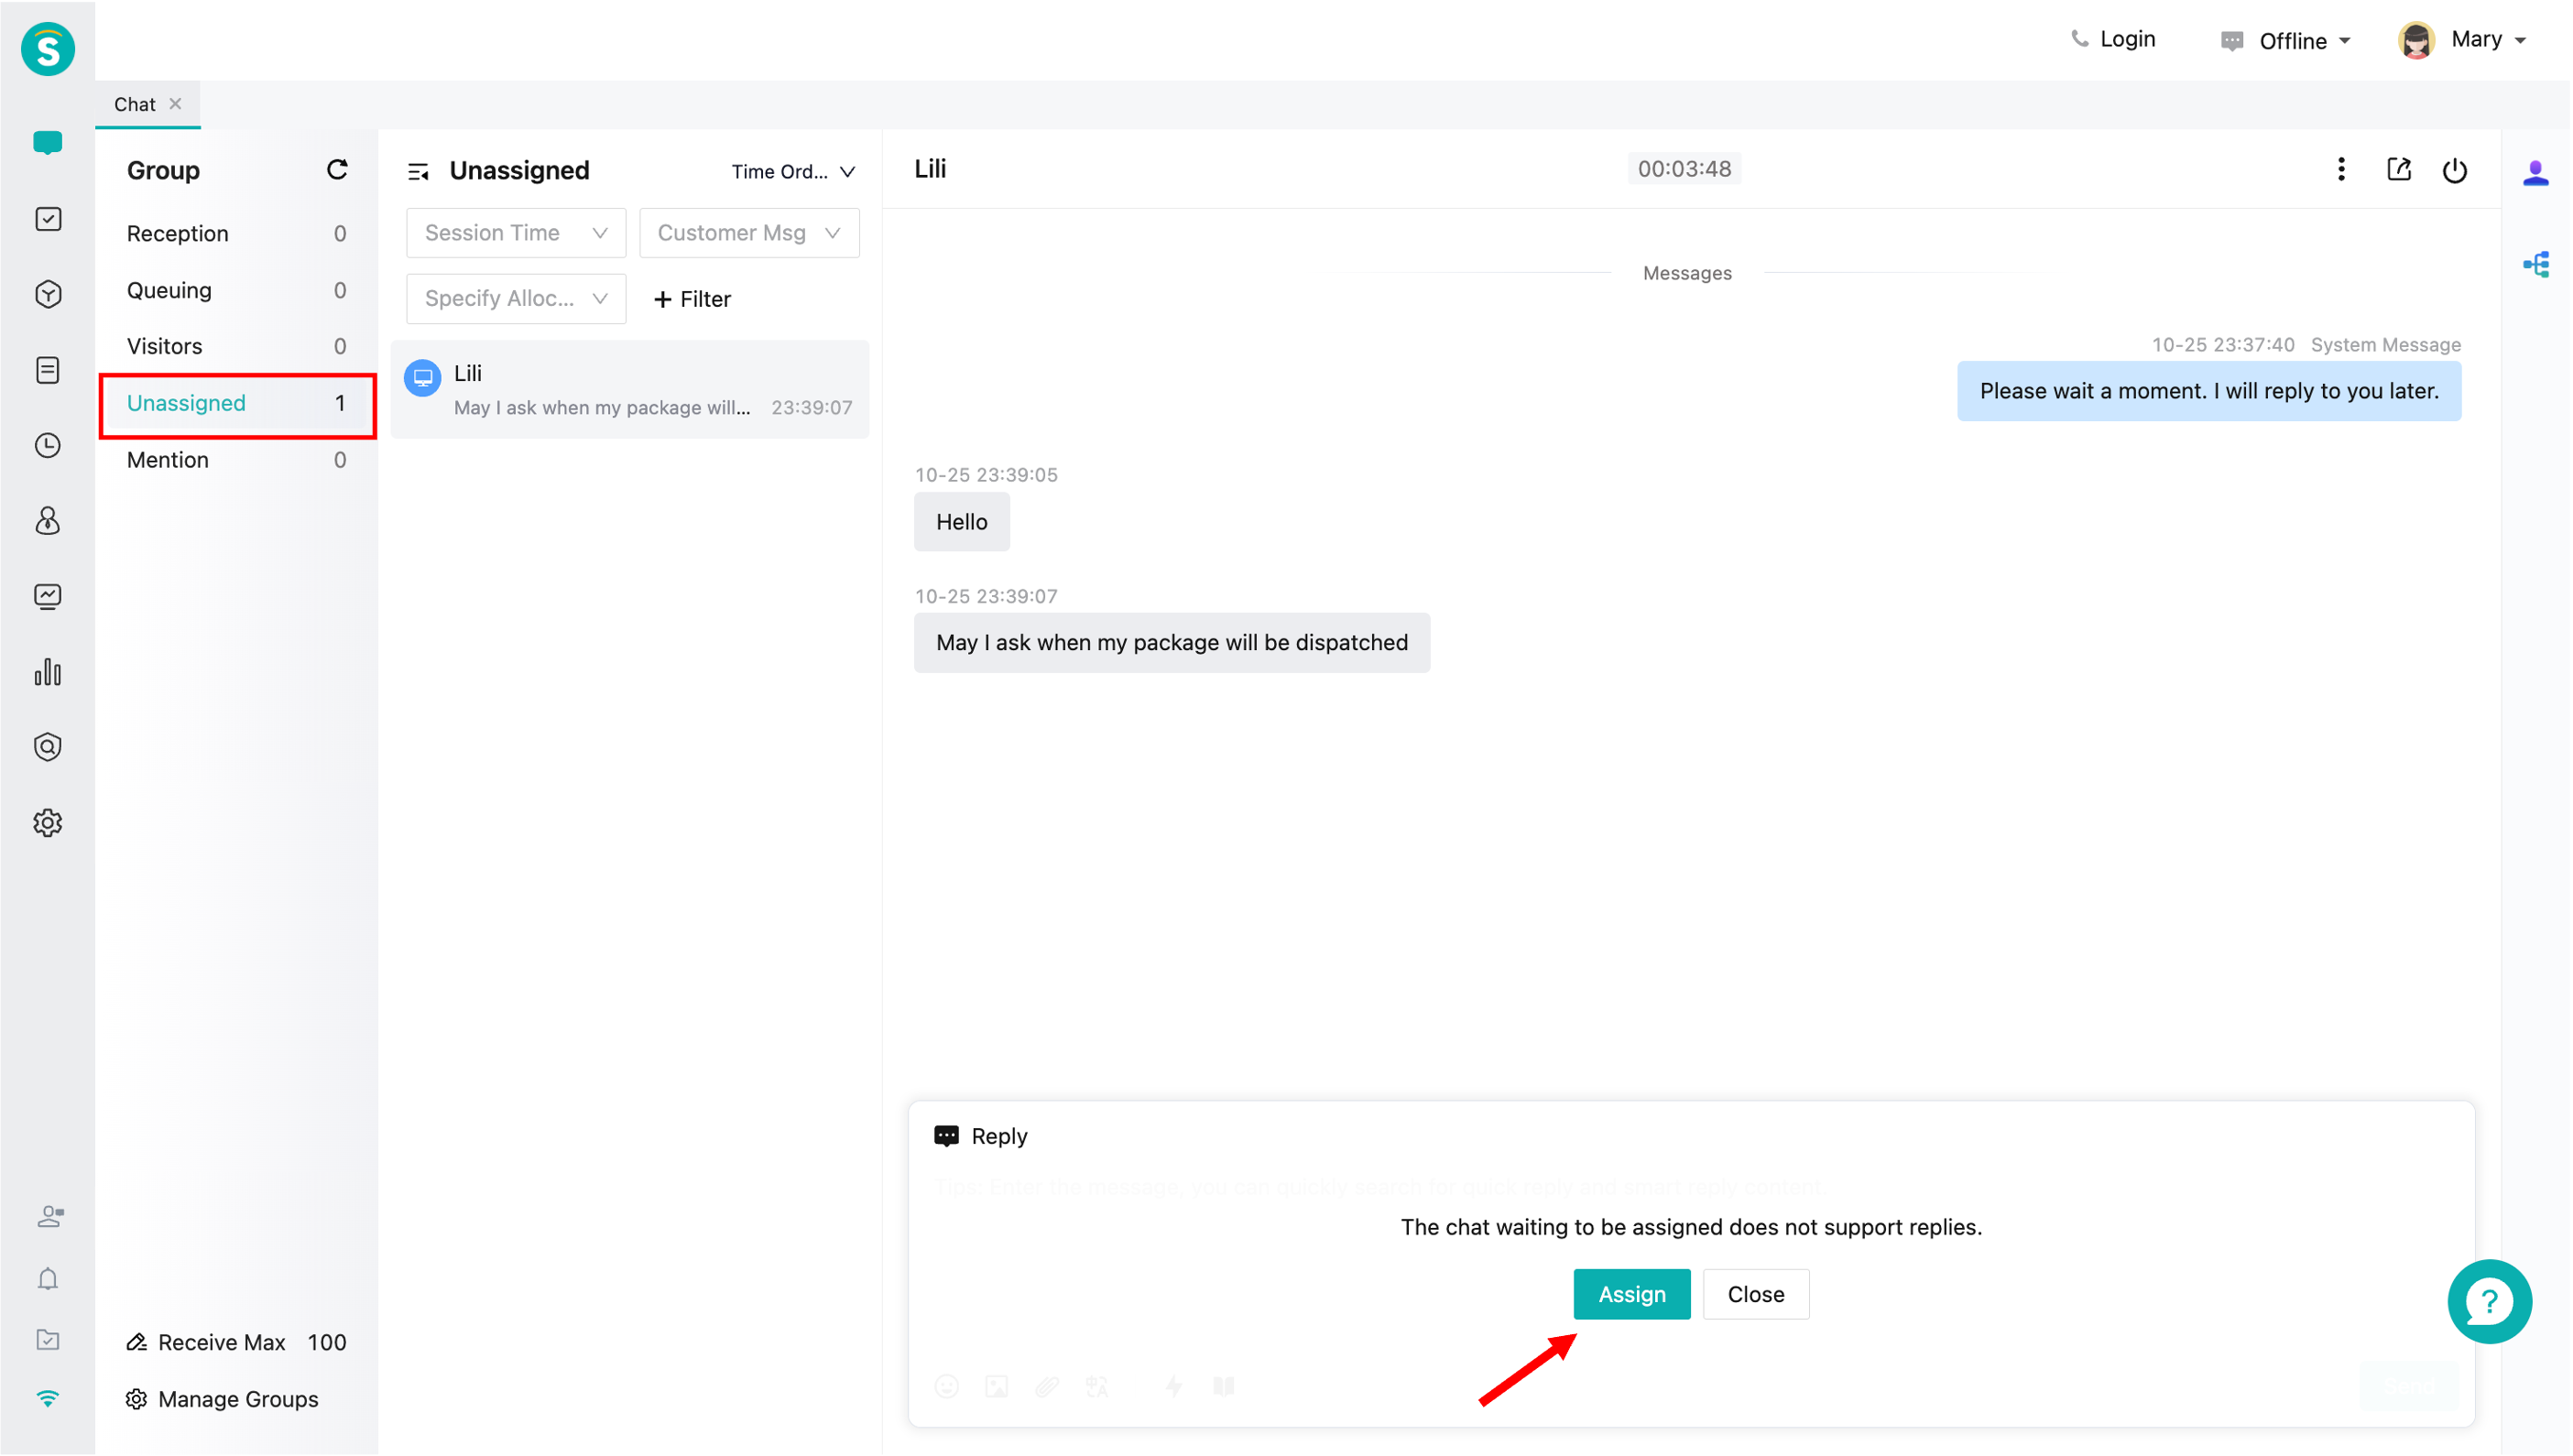Open the Time Order sort dropdown
Screen dimensions: 2573x1456
(792, 171)
